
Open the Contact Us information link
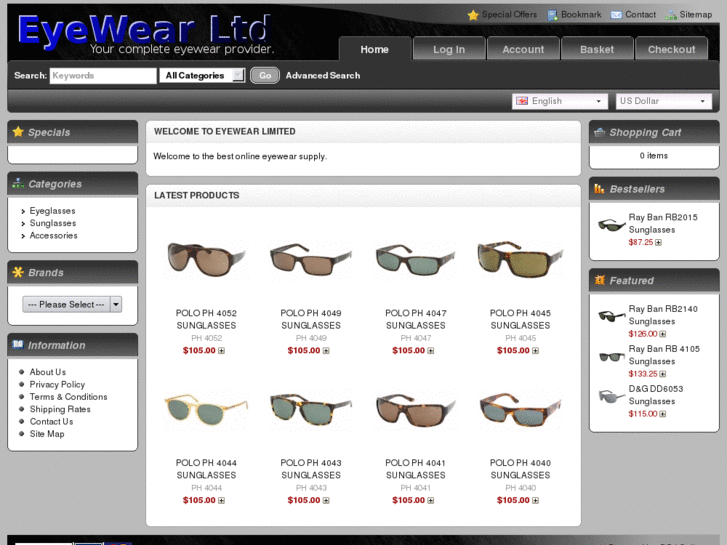51,422
